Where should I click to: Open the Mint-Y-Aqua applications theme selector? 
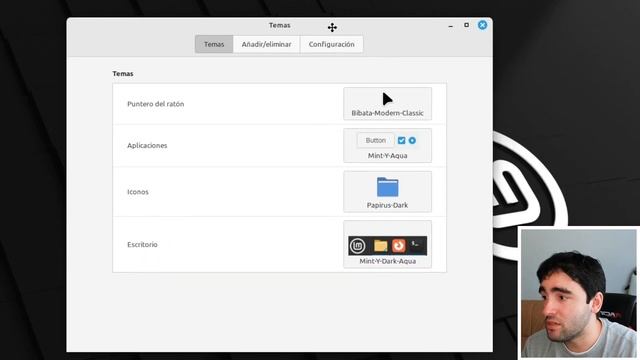[387, 145]
